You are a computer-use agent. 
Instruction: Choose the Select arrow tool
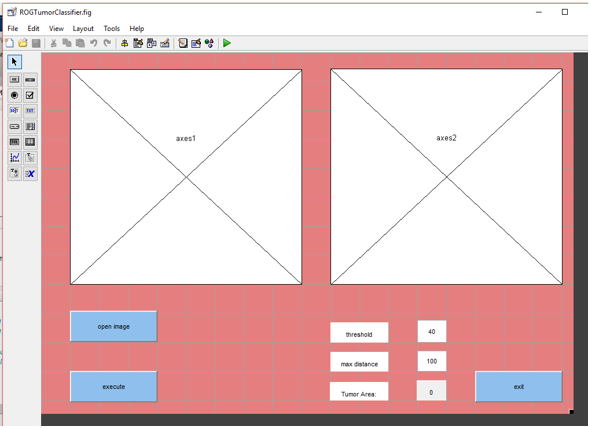click(15, 62)
